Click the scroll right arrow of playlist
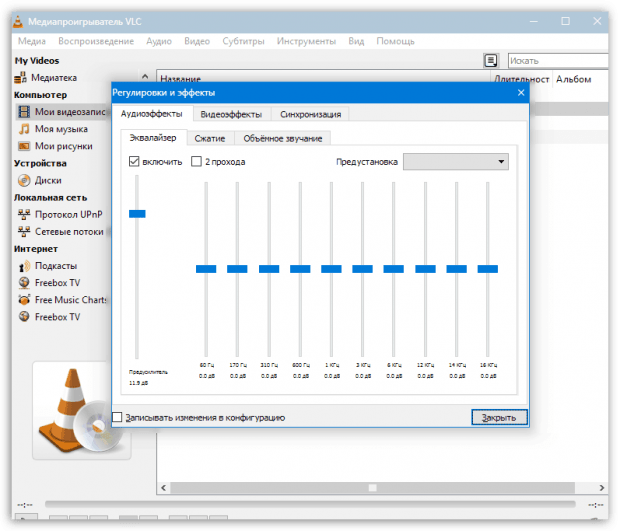This screenshot has width=620, height=531. (601, 488)
